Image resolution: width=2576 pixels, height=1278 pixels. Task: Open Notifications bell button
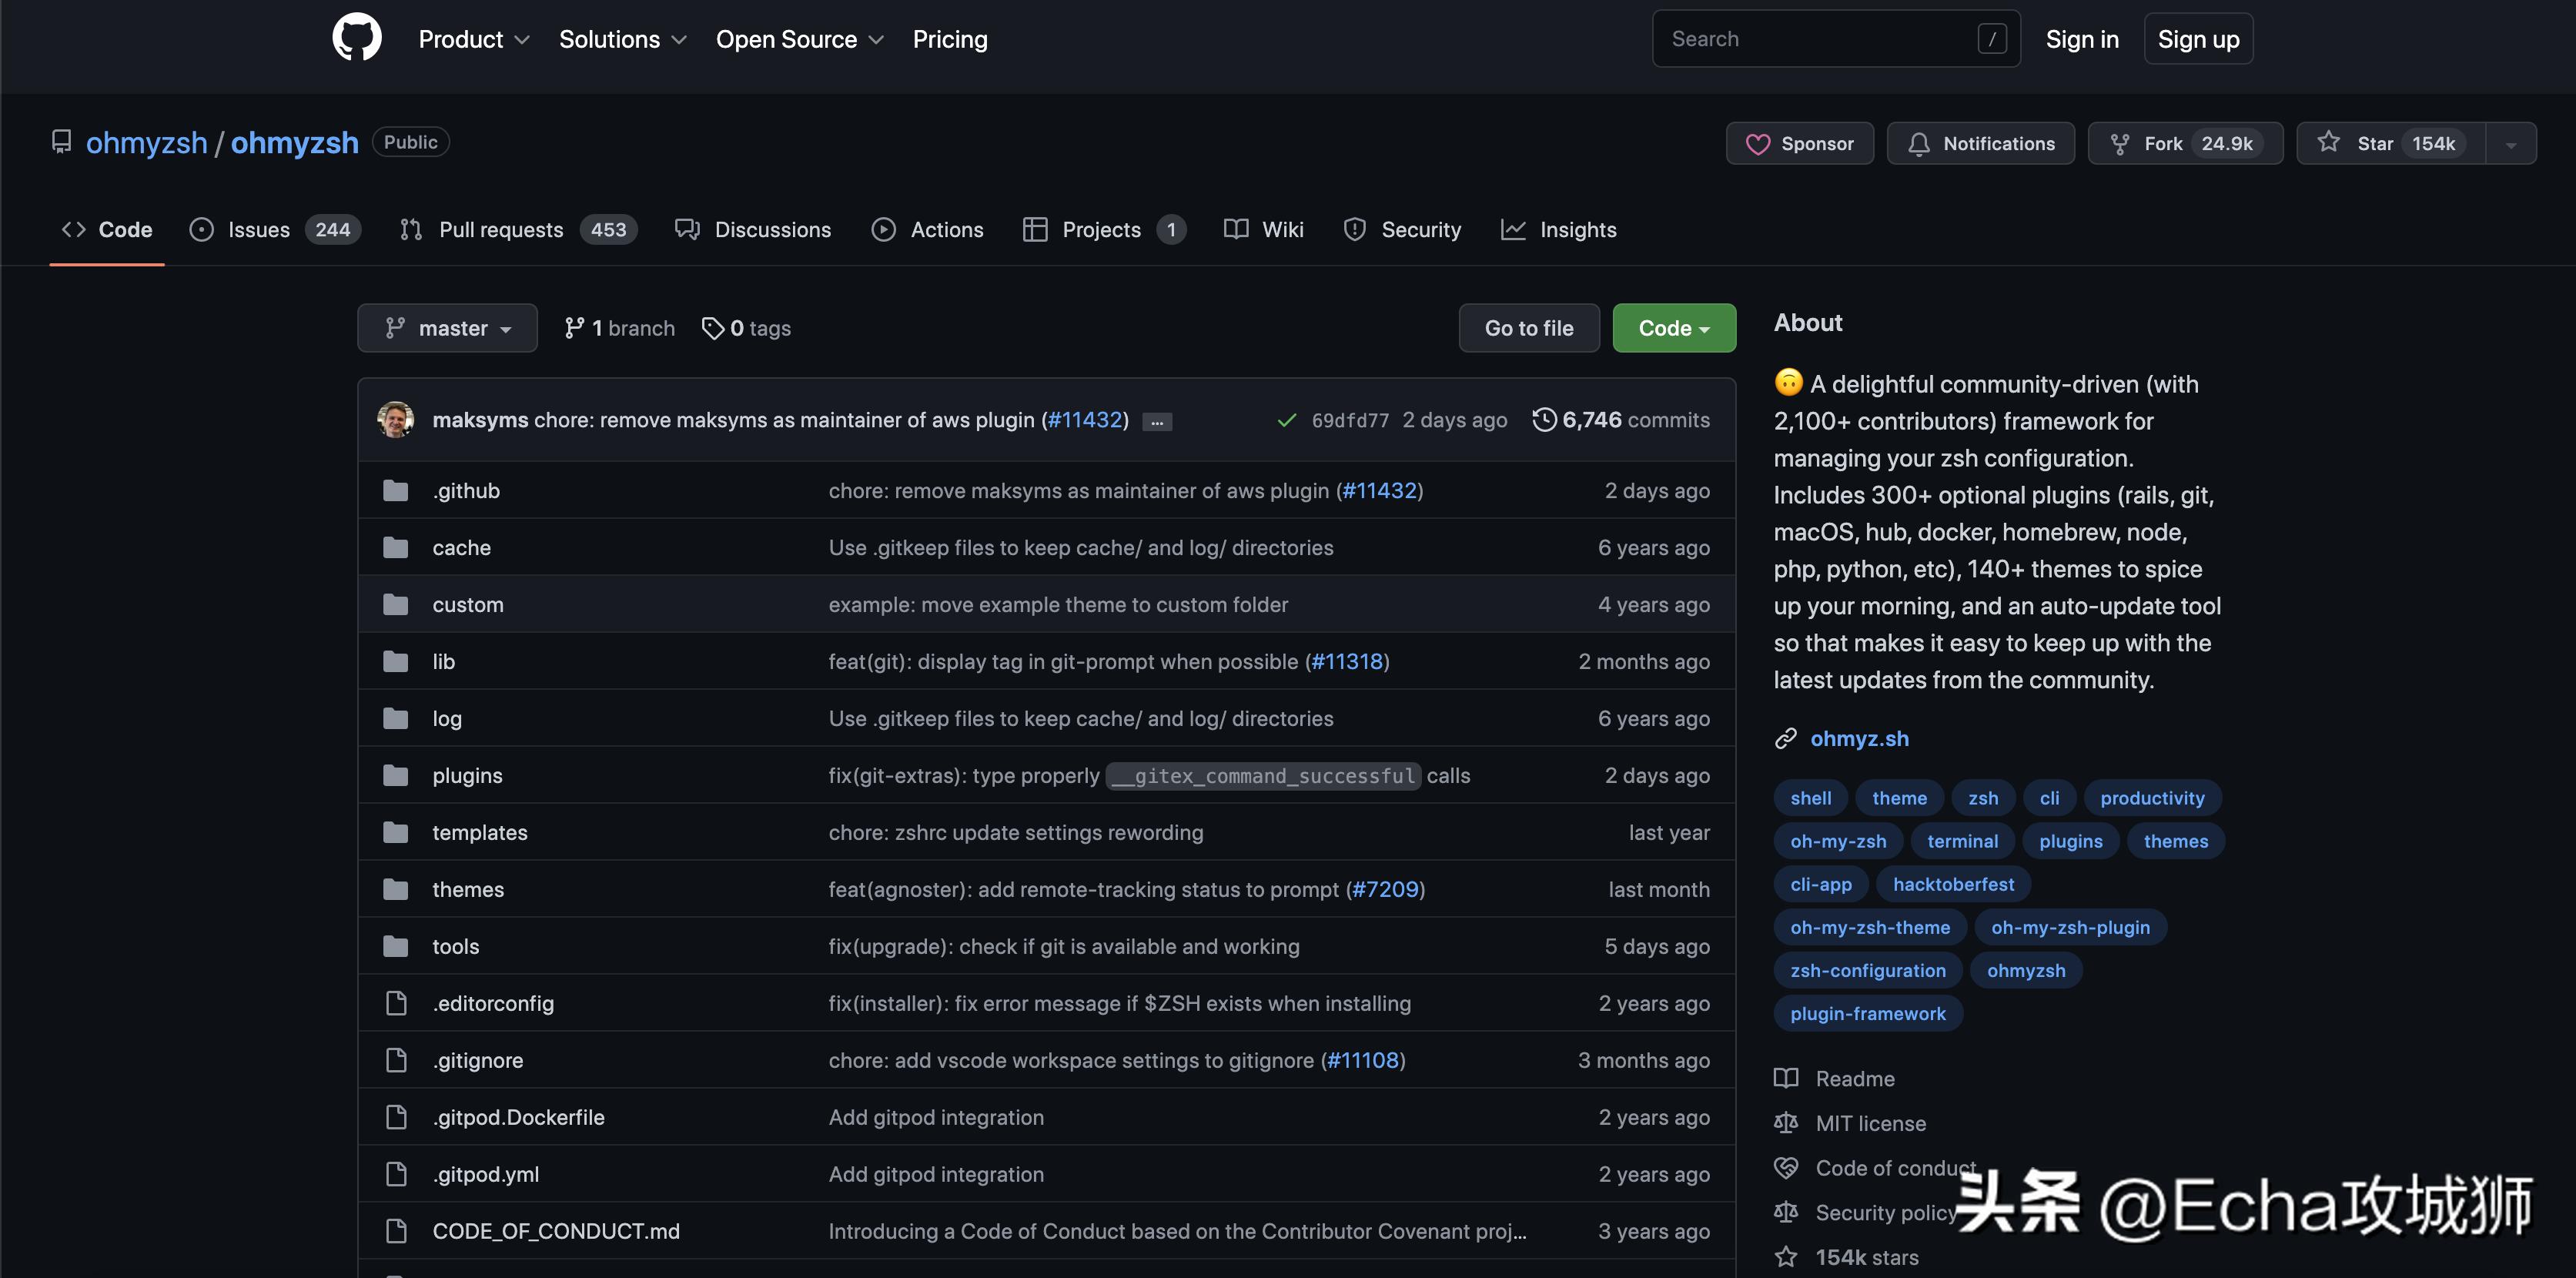click(x=1980, y=143)
